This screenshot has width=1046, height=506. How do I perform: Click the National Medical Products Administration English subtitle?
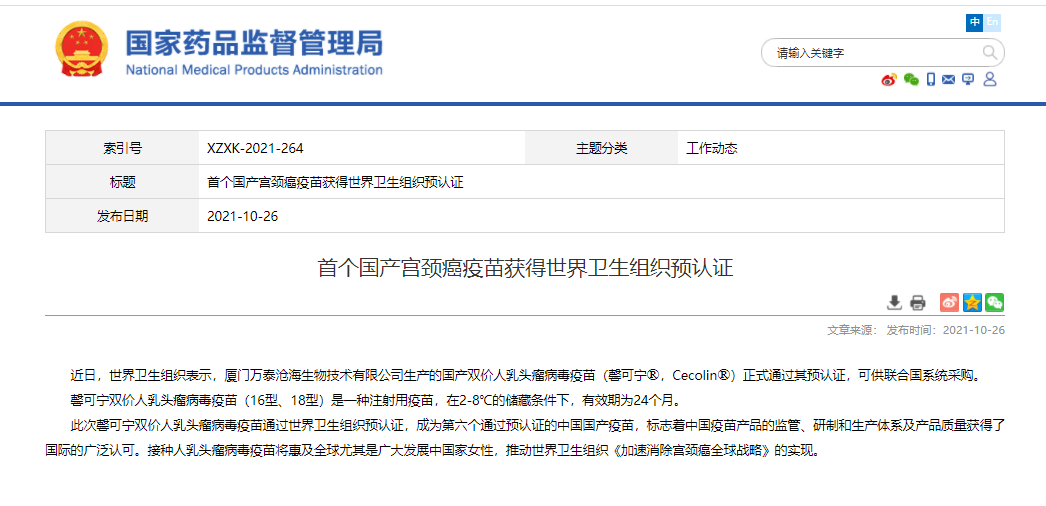254,70
